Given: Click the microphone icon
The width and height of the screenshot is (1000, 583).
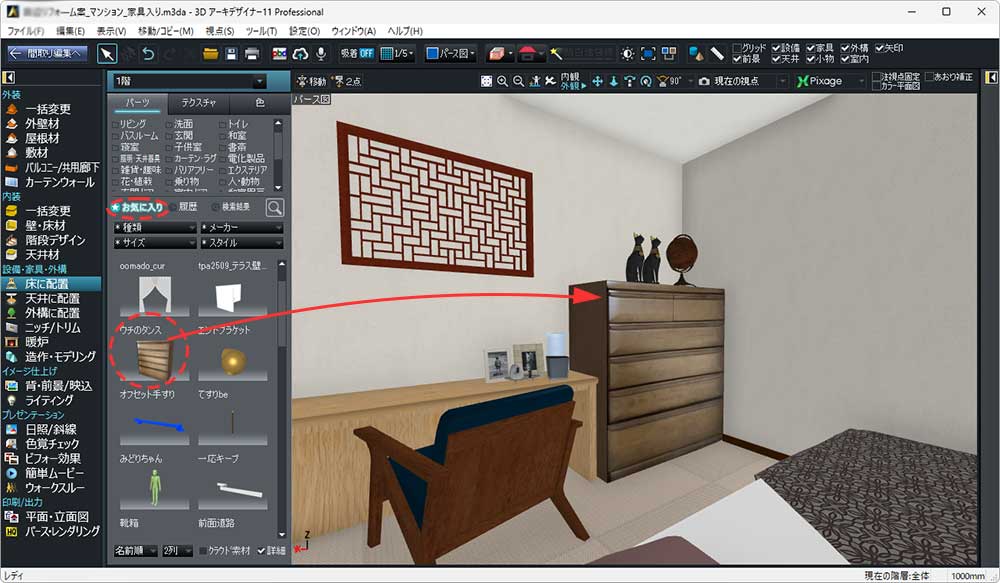Looking at the screenshot, I should [321, 54].
